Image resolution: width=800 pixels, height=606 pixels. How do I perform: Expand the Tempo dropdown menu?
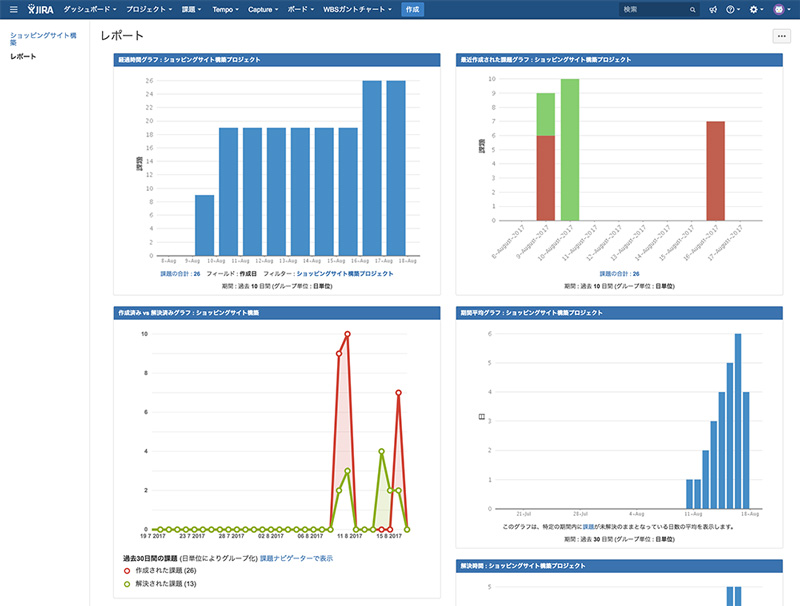tap(226, 9)
